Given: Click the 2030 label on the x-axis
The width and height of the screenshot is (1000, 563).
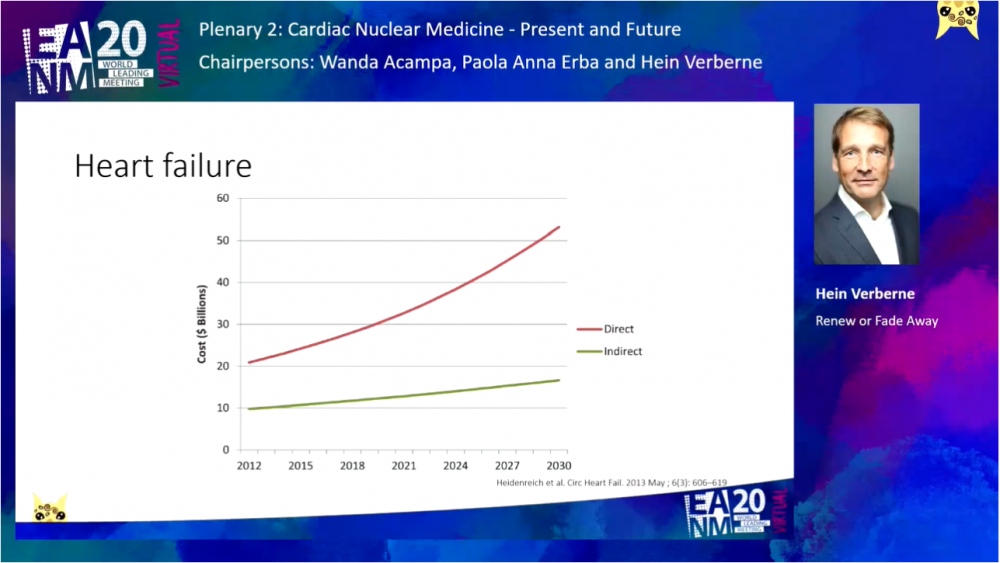Looking at the screenshot, I should tap(559, 466).
